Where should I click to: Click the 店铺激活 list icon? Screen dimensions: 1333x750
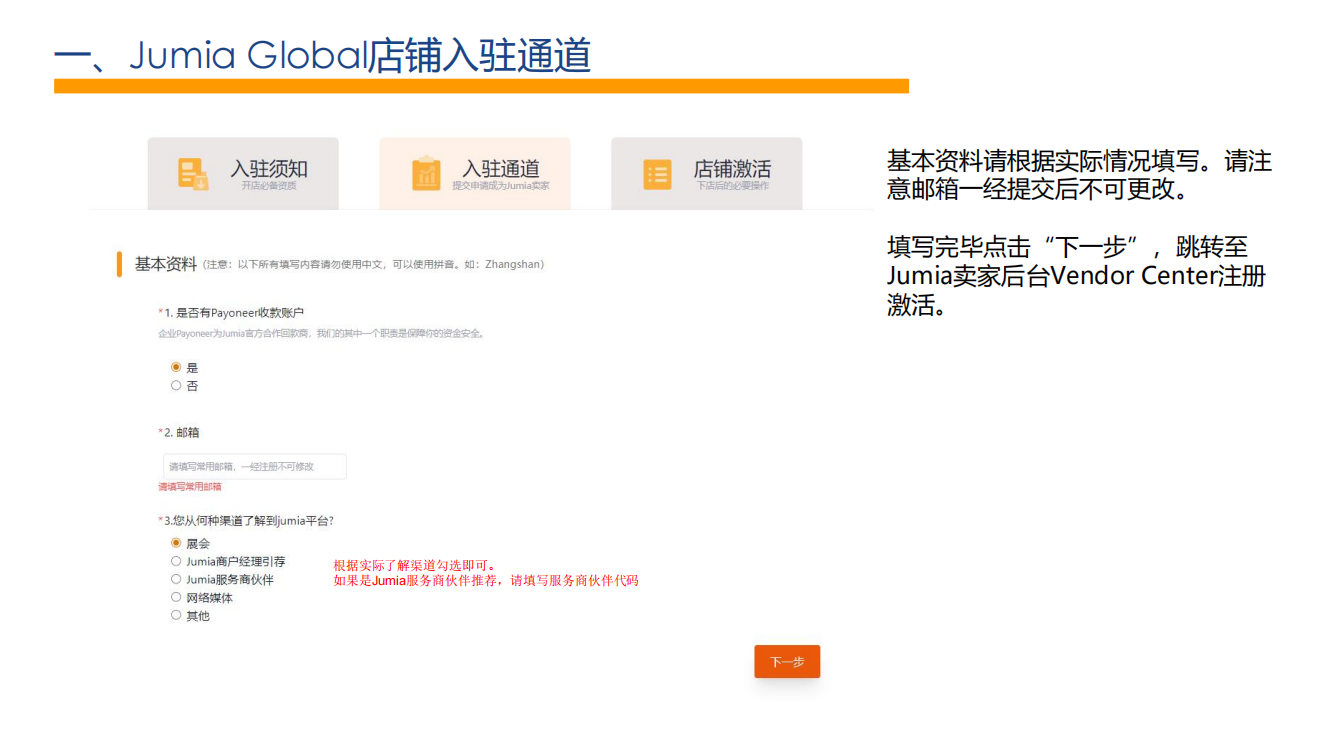tap(657, 174)
